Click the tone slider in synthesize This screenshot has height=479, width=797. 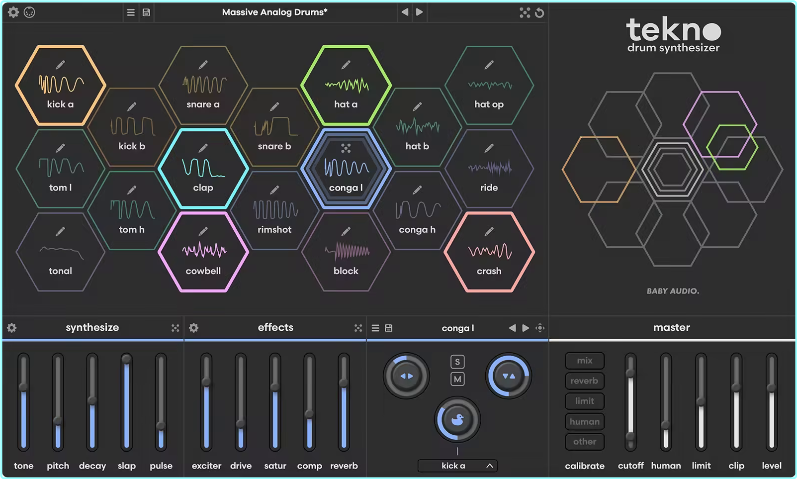pos(23,402)
